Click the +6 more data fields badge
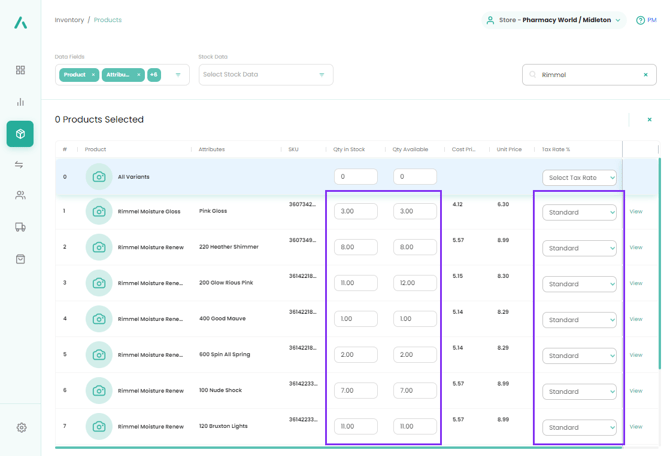The image size is (670, 456). click(154, 75)
